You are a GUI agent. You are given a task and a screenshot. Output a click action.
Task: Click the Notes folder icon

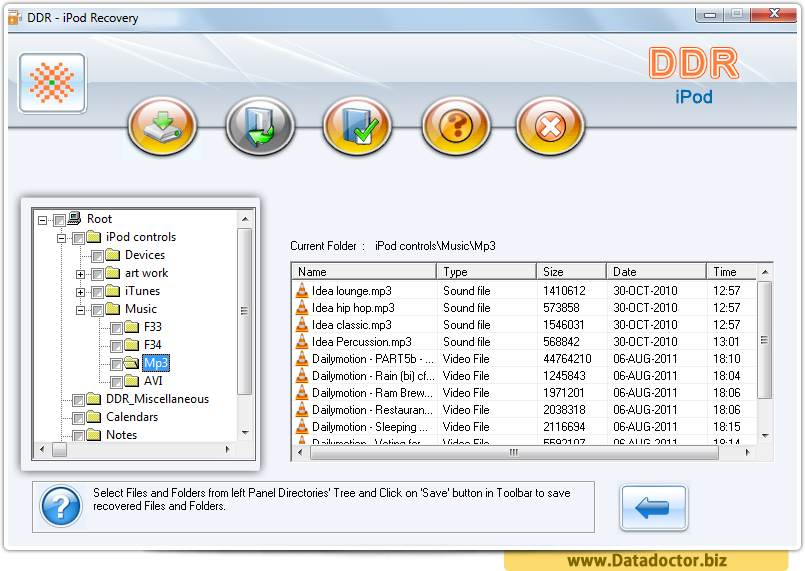click(x=93, y=434)
